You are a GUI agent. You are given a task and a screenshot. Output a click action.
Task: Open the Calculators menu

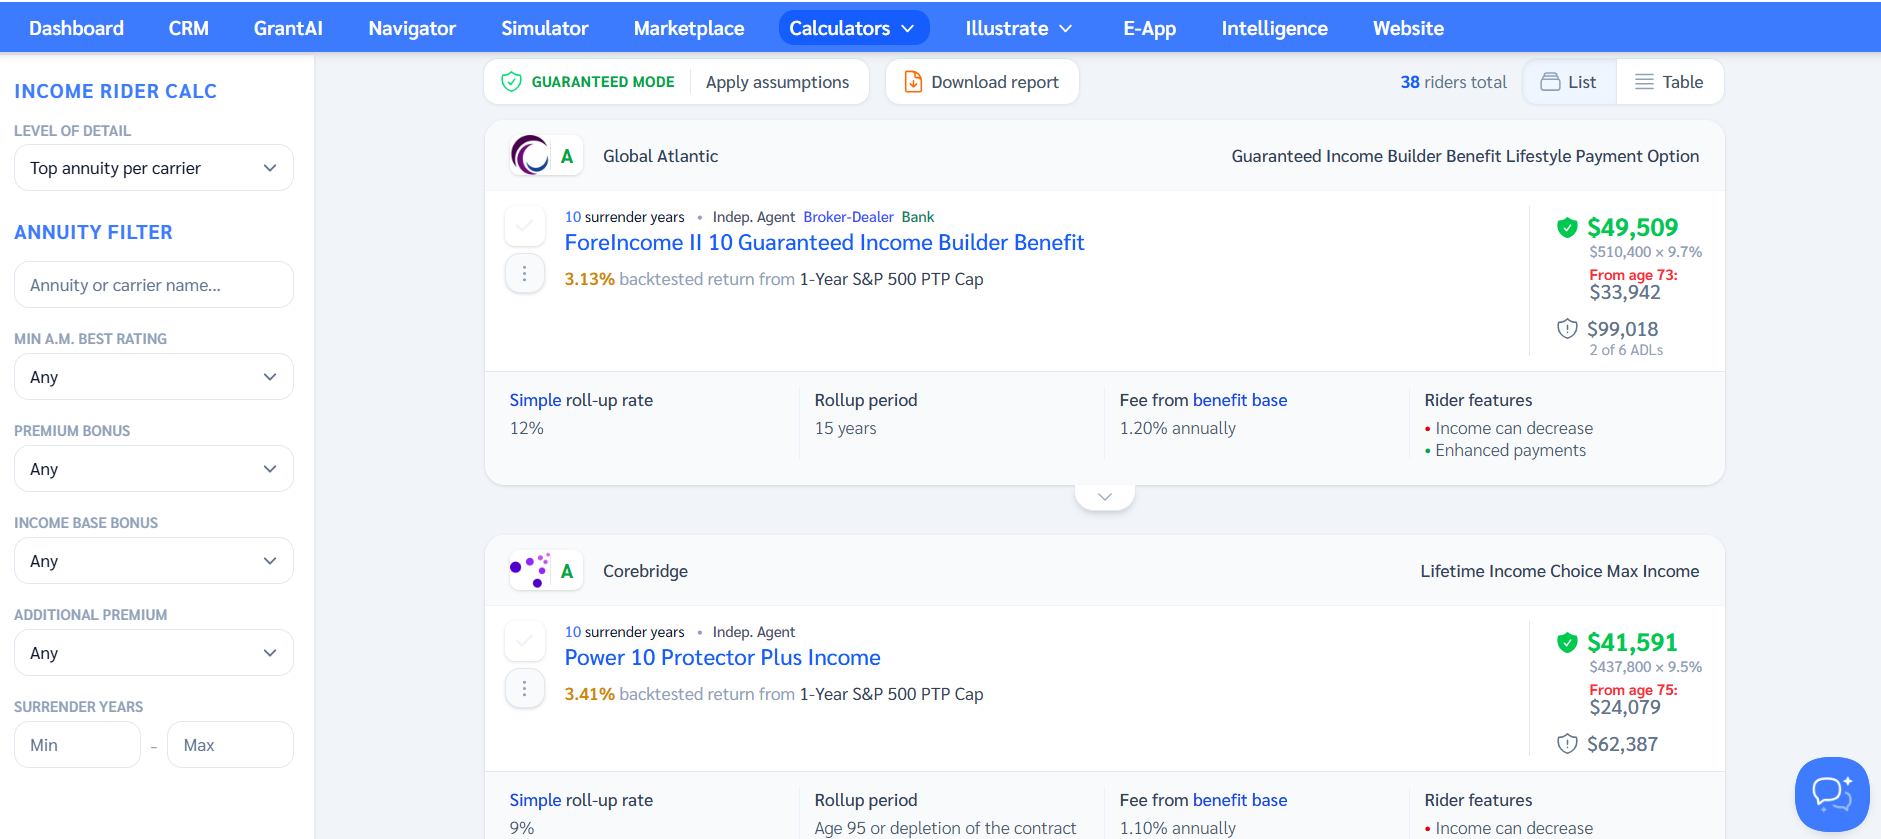[x=852, y=28]
